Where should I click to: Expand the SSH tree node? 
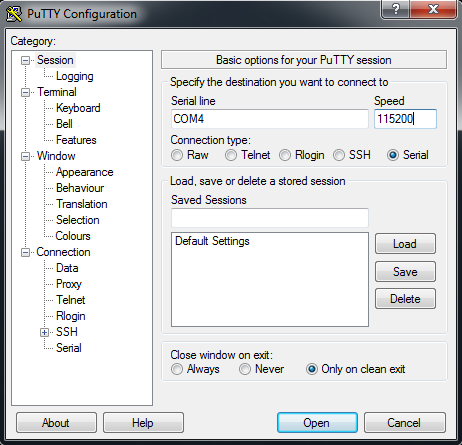pyautogui.click(x=44, y=332)
